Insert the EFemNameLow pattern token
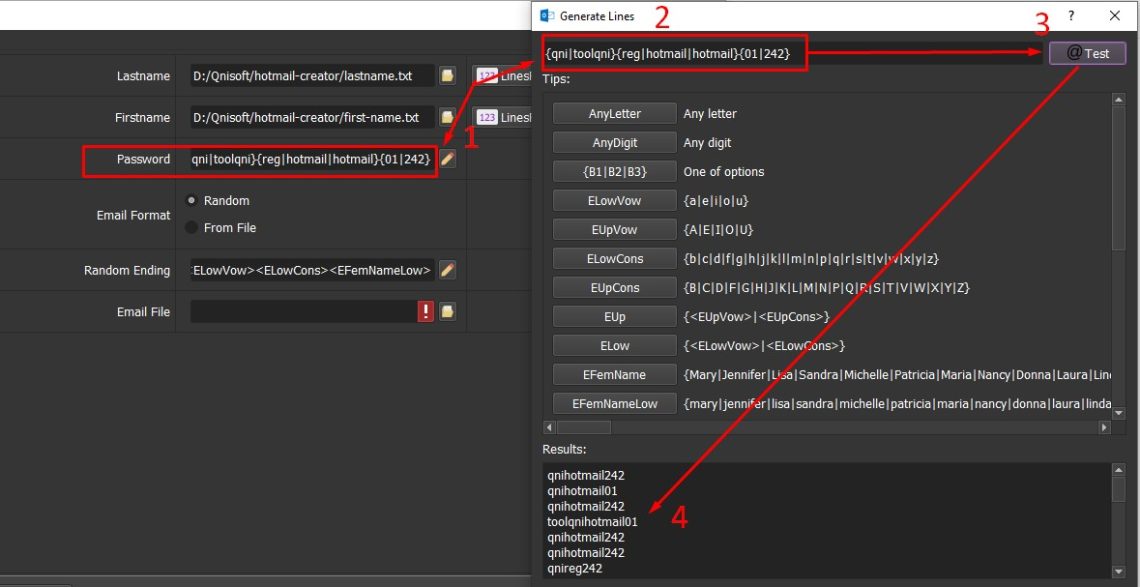 (x=614, y=404)
